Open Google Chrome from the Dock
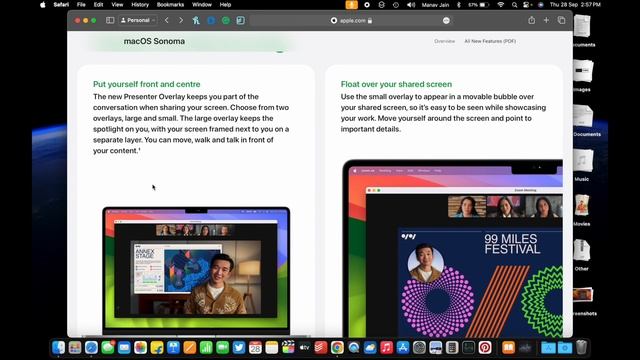Screen dimensions: 640x360 pos(337,347)
